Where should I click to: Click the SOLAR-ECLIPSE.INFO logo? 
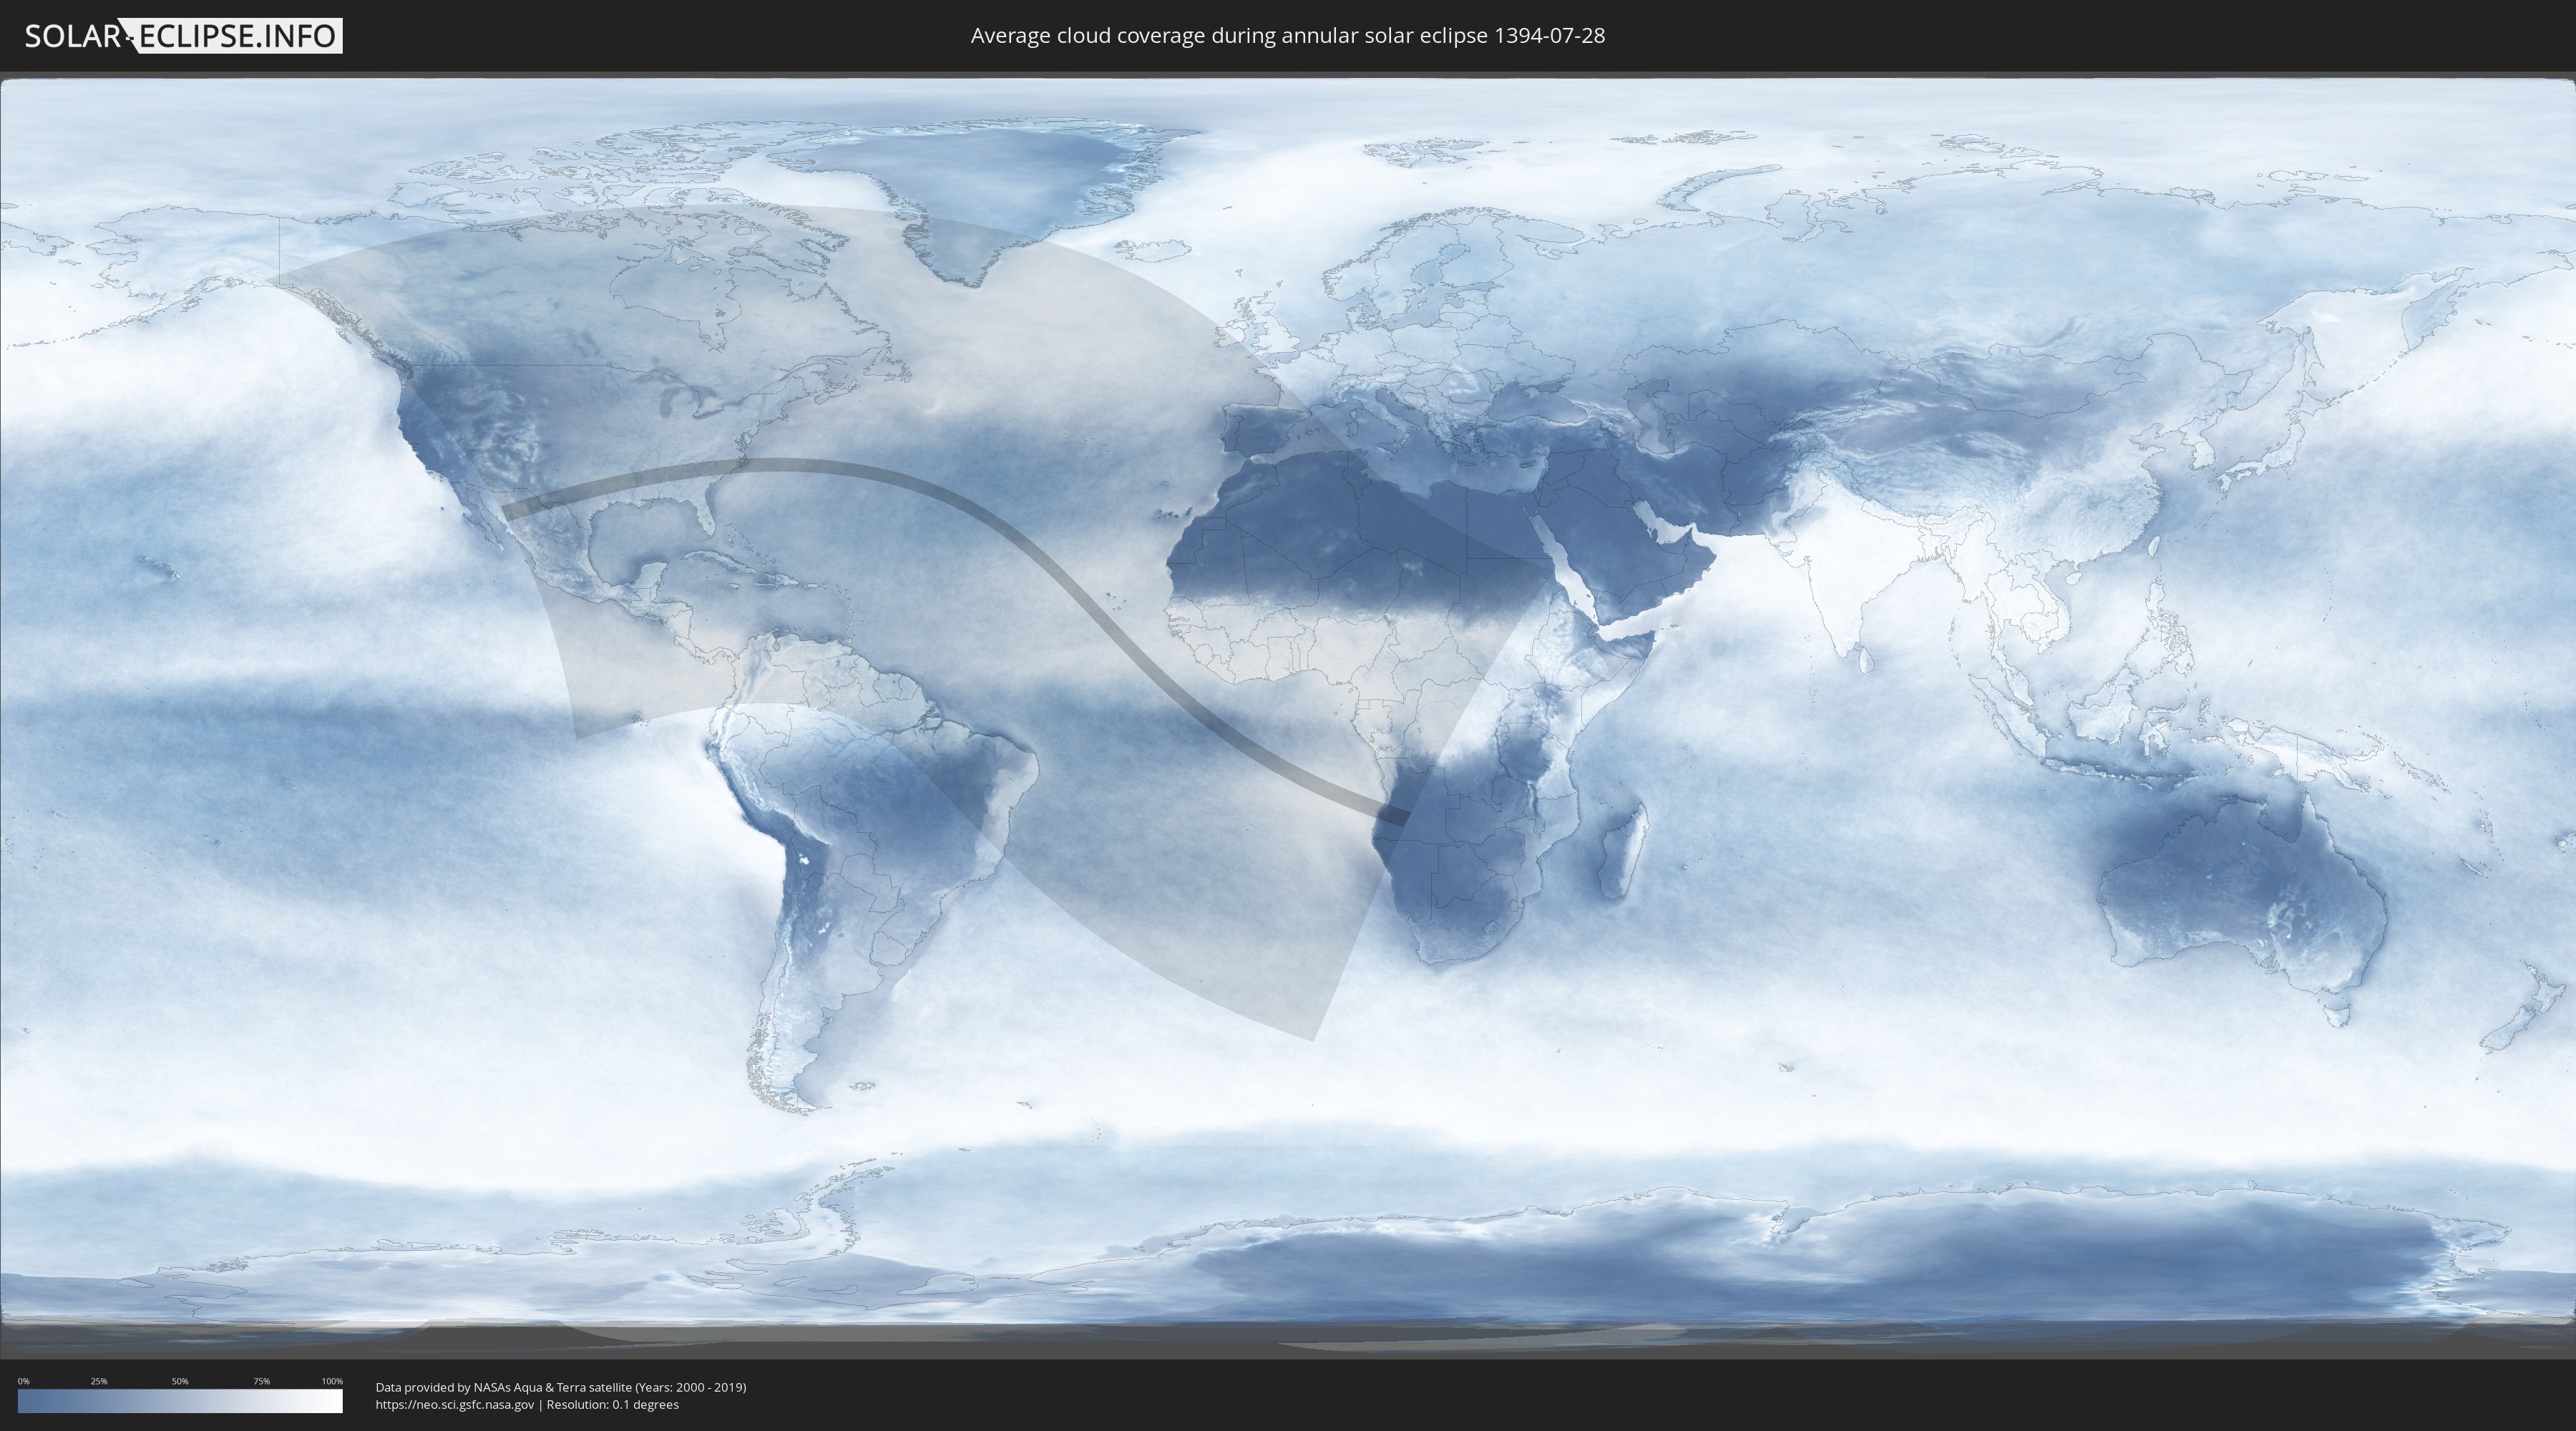click(183, 36)
